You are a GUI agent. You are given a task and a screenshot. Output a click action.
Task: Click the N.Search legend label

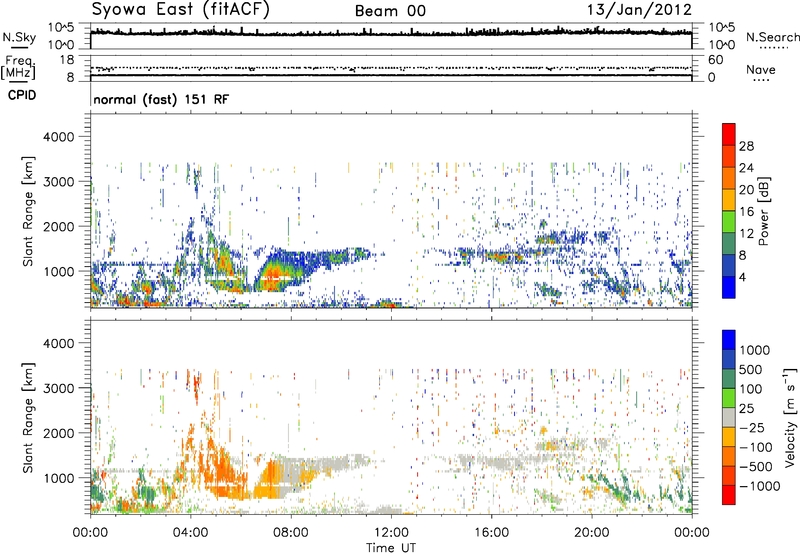point(772,37)
